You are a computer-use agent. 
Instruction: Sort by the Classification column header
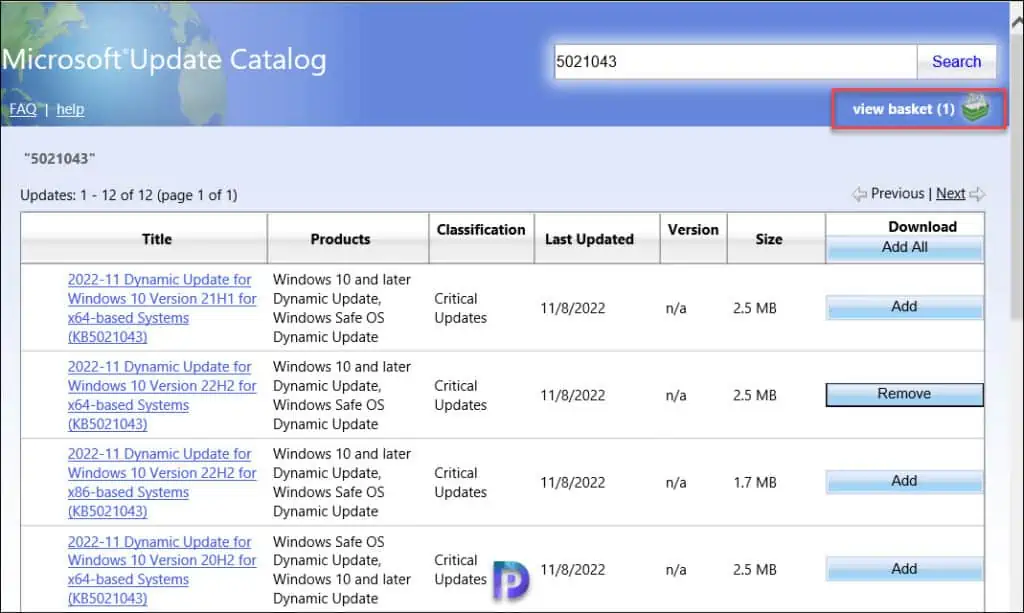tap(481, 230)
